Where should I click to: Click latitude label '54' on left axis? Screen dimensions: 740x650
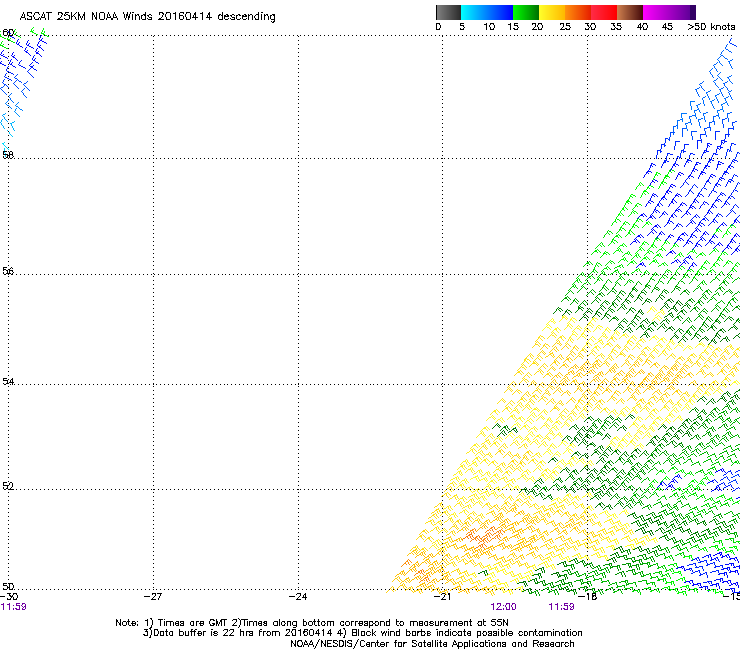point(8,381)
